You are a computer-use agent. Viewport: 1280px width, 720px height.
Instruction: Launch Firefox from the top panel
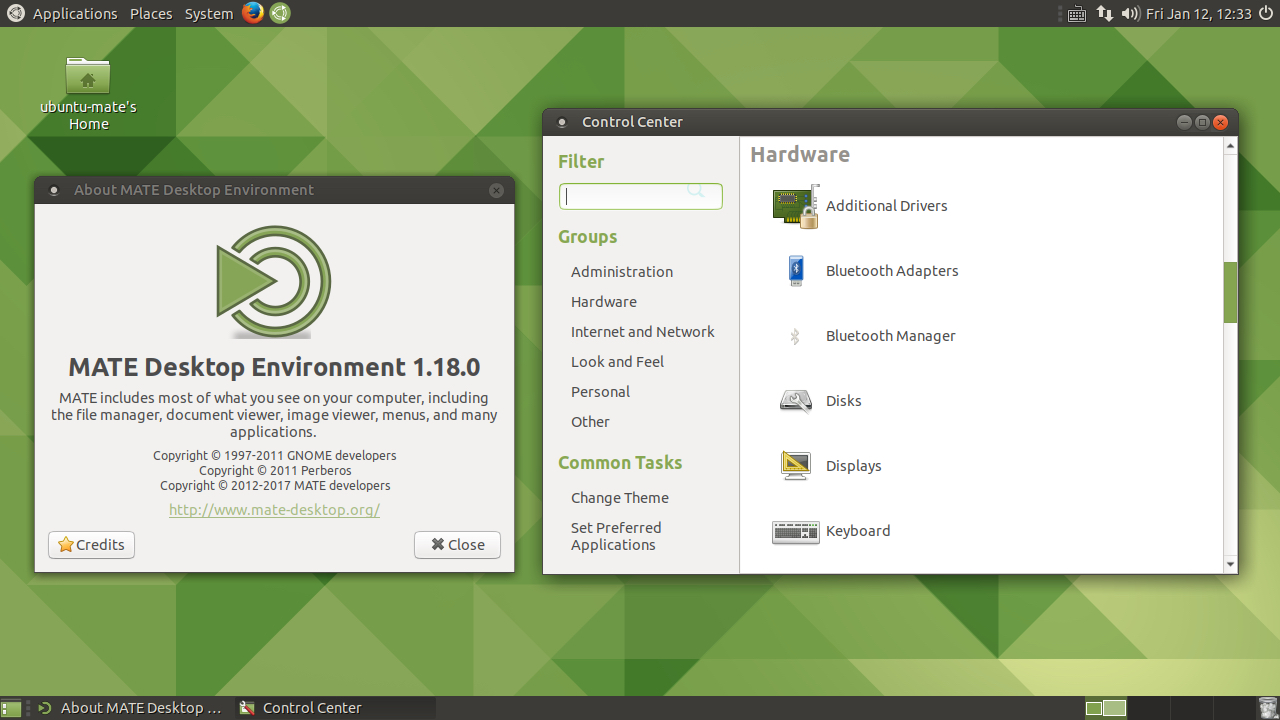click(x=252, y=13)
